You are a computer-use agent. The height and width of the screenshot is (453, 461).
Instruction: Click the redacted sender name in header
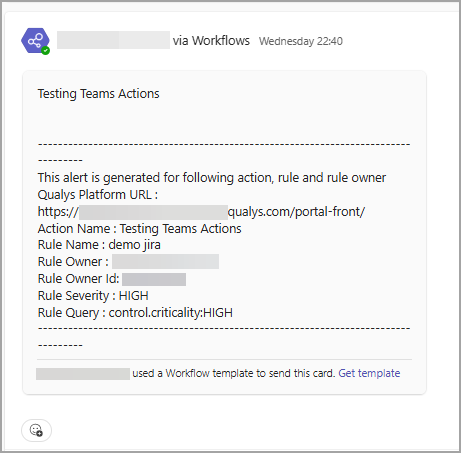point(113,40)
